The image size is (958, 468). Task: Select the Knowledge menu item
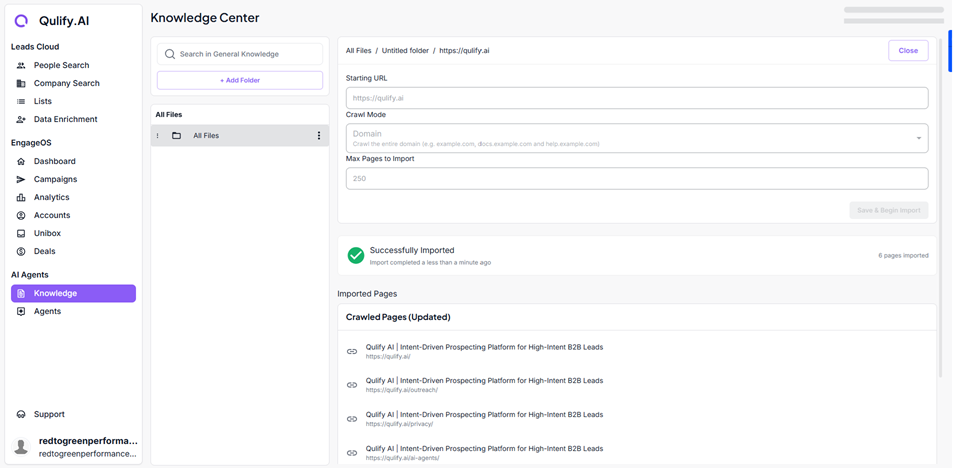pyautogui.click(x=73, y=293)
